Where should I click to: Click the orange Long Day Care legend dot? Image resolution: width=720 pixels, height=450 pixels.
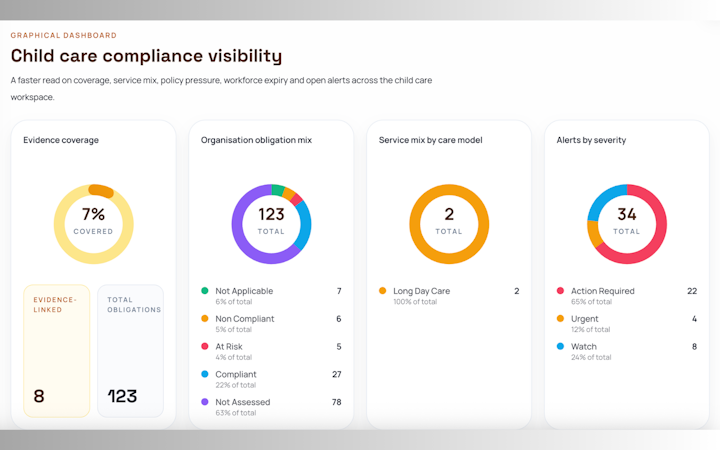coord(382,291)
